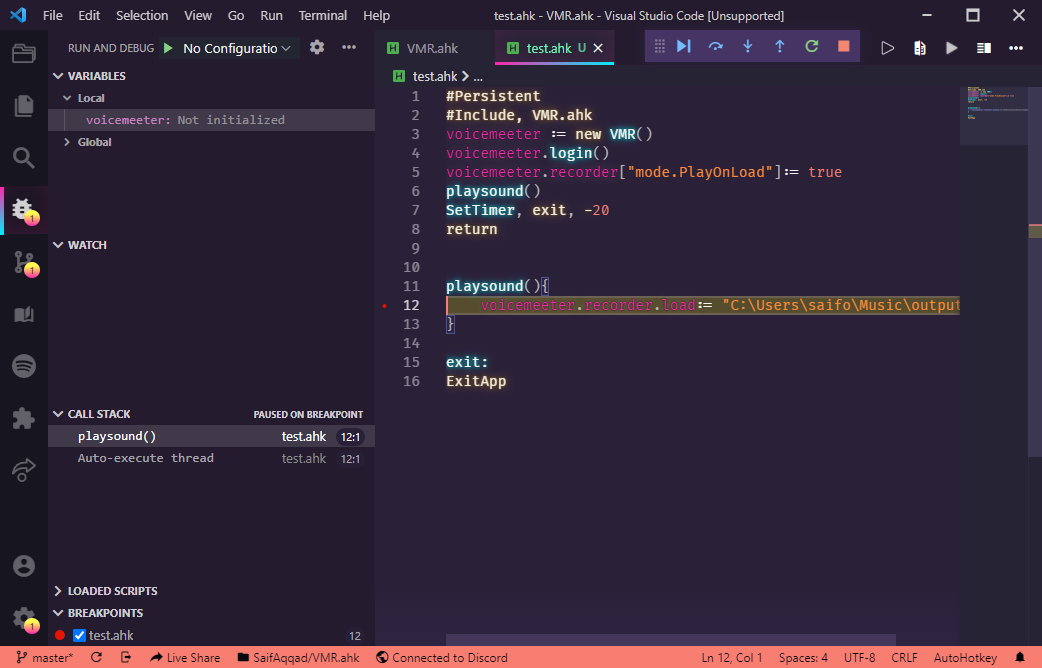Click Continue in debug toolbar
Image resolution: width=1042 pixels, height=668 pixels.
coord(684,46)
